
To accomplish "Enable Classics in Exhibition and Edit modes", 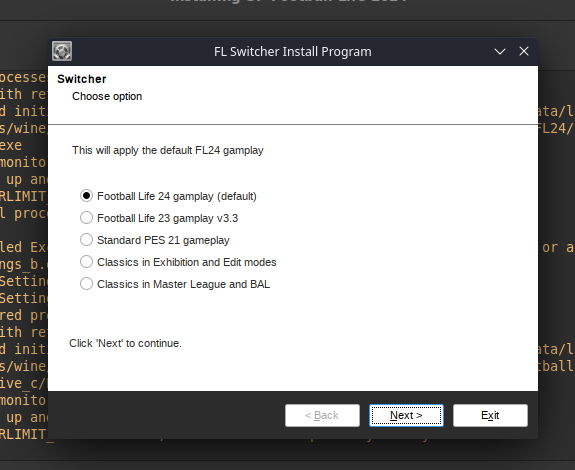I will click(86, 262).
